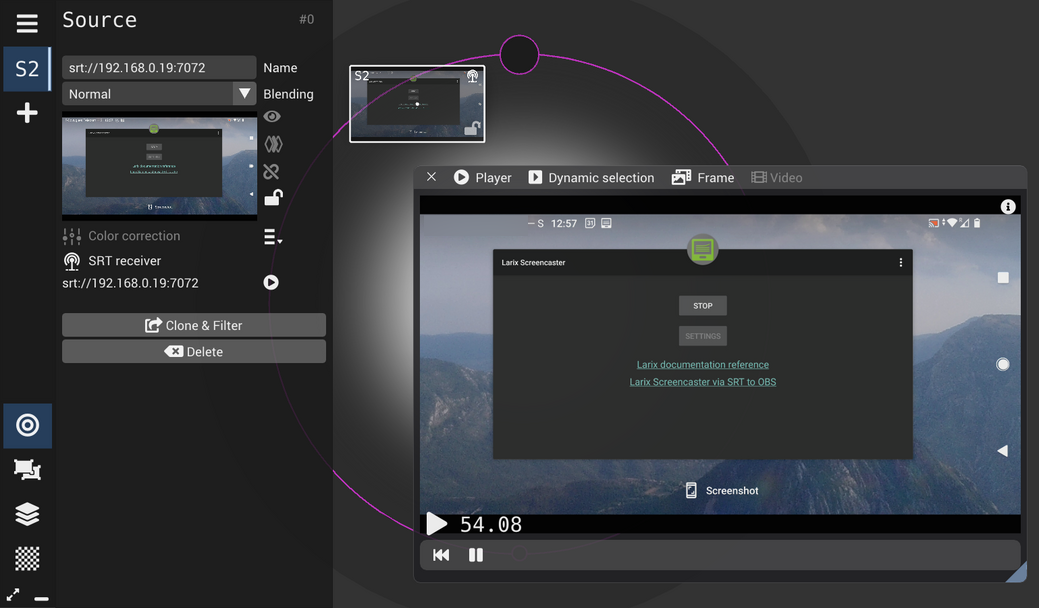
Task: Open the Color correction settings
Action: [x=120, y=235]
